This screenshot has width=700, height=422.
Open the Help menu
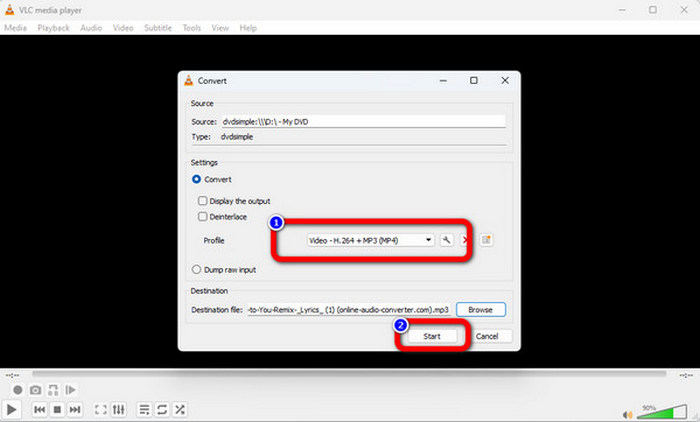tap(248, 28)
